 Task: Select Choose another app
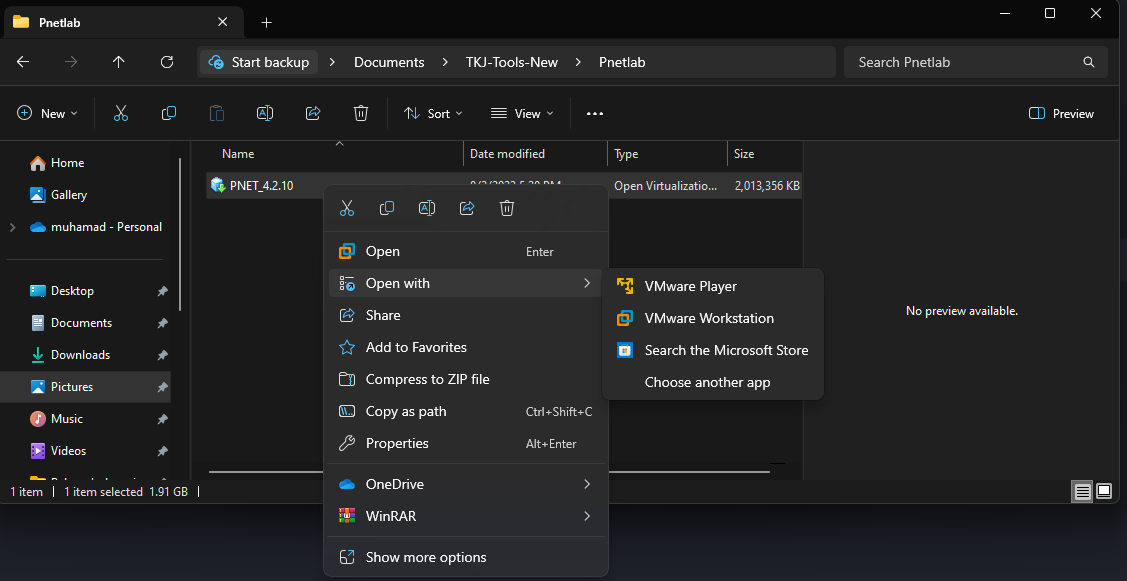pos(713,383)
